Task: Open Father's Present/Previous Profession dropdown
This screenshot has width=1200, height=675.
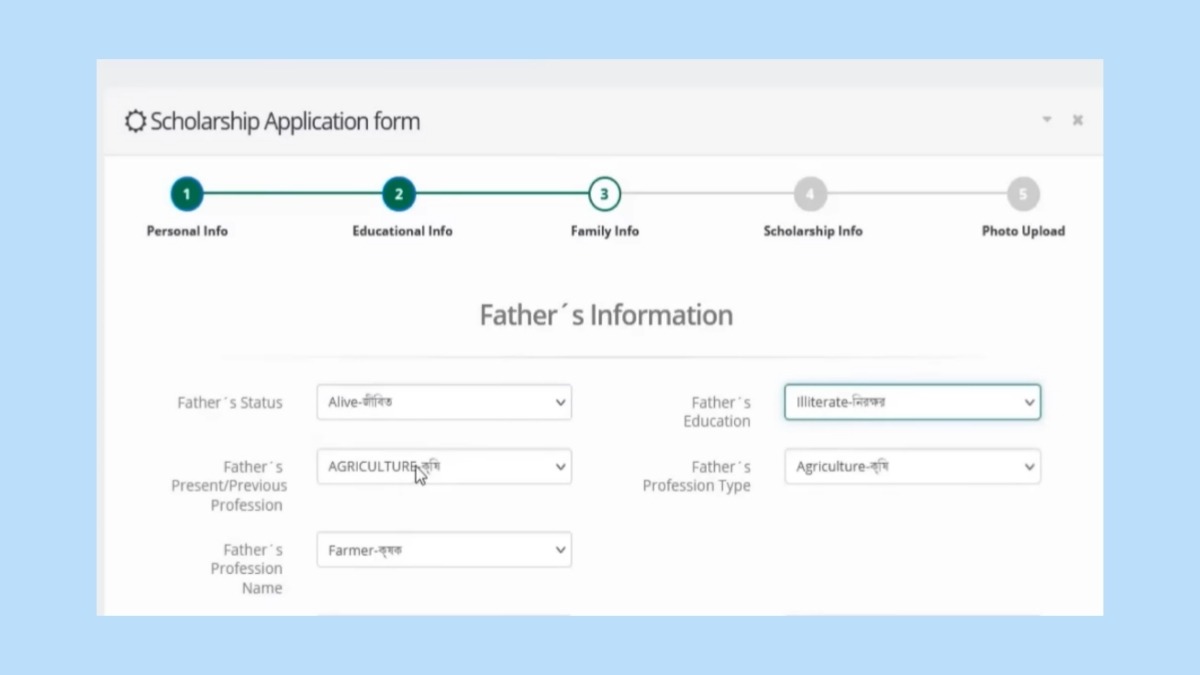Action: click(444, 467)
